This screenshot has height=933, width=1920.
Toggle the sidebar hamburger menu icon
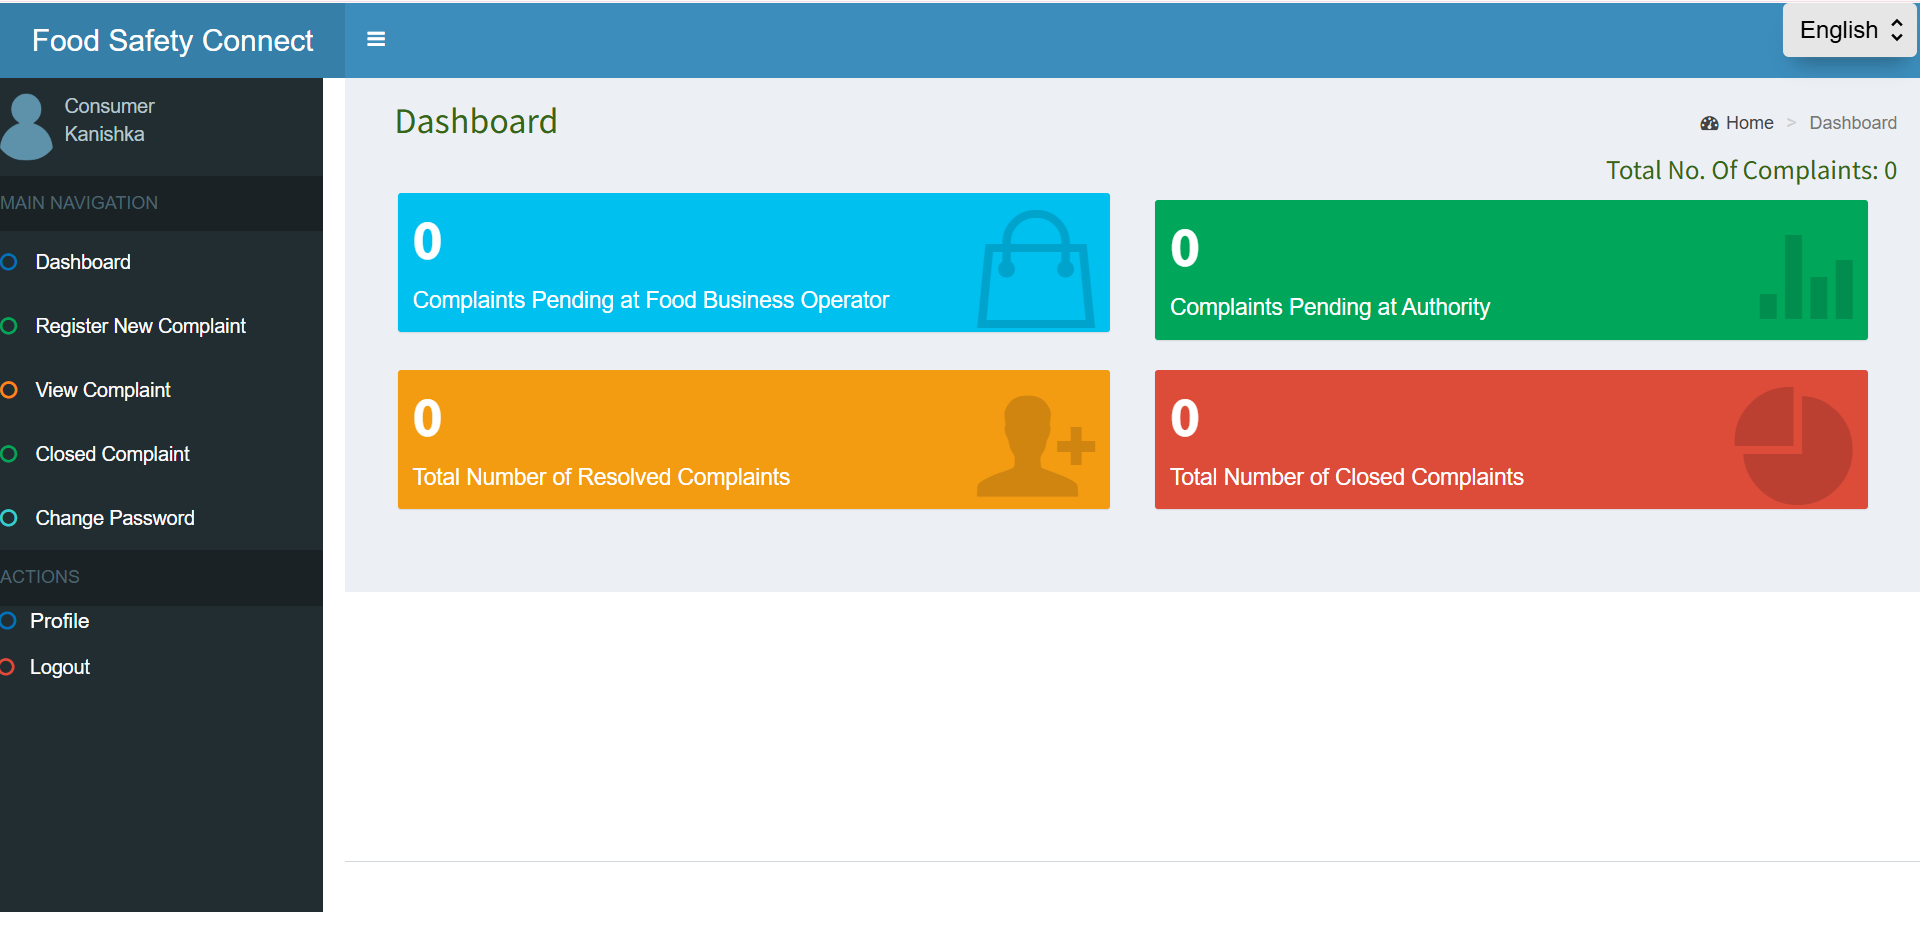coord(376,39)
